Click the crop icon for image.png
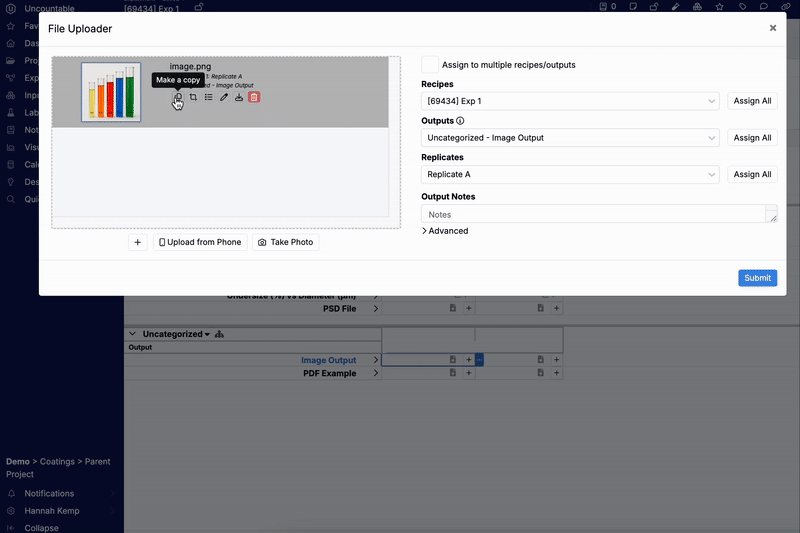The height and width of the screenshot is (533, 800). pyautogui.click(x=193, y=97)
